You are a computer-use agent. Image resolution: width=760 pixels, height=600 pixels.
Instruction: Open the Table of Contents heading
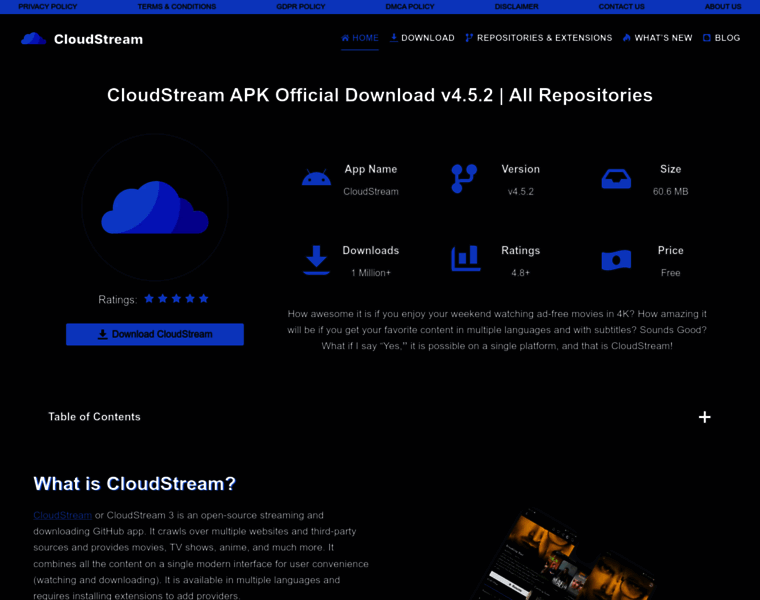pyautogui.click(x=94, y=417)
